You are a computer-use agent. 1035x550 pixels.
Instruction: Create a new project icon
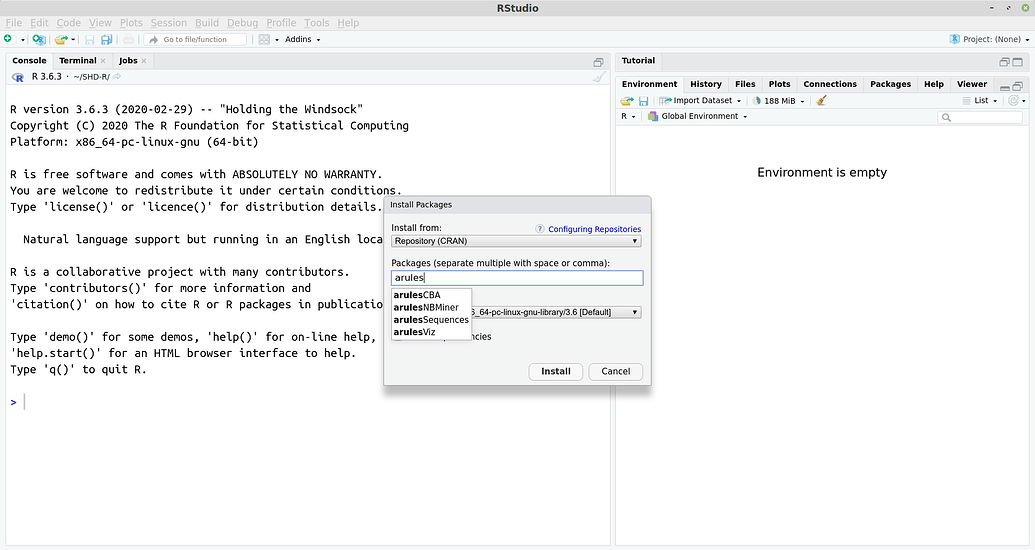(39, 40)
